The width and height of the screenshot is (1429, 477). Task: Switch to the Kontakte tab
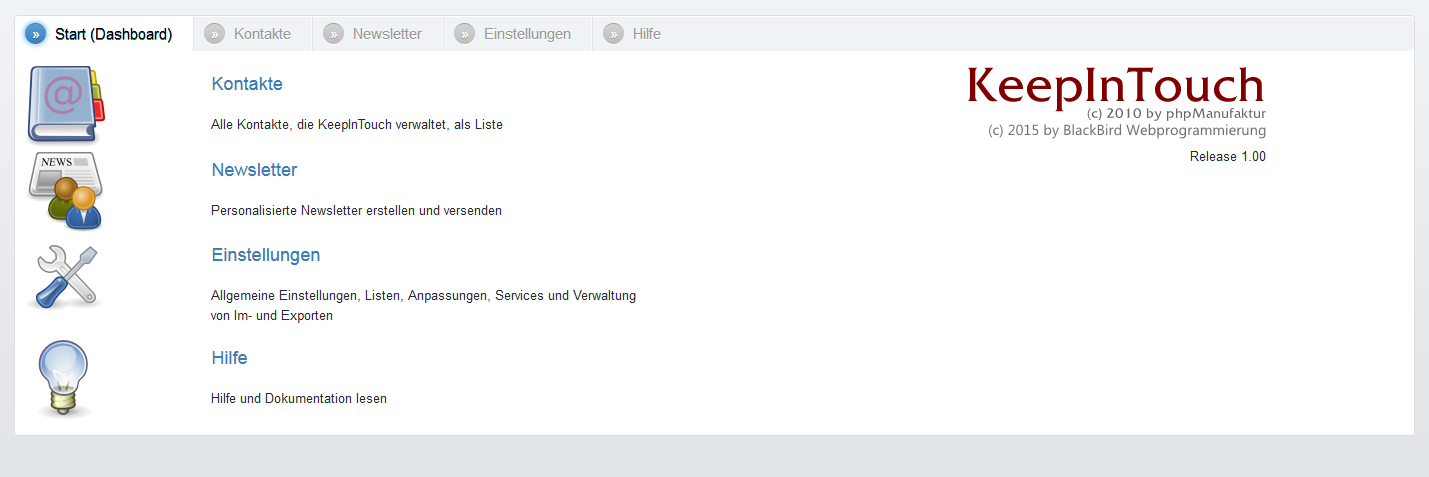[253, 34]
